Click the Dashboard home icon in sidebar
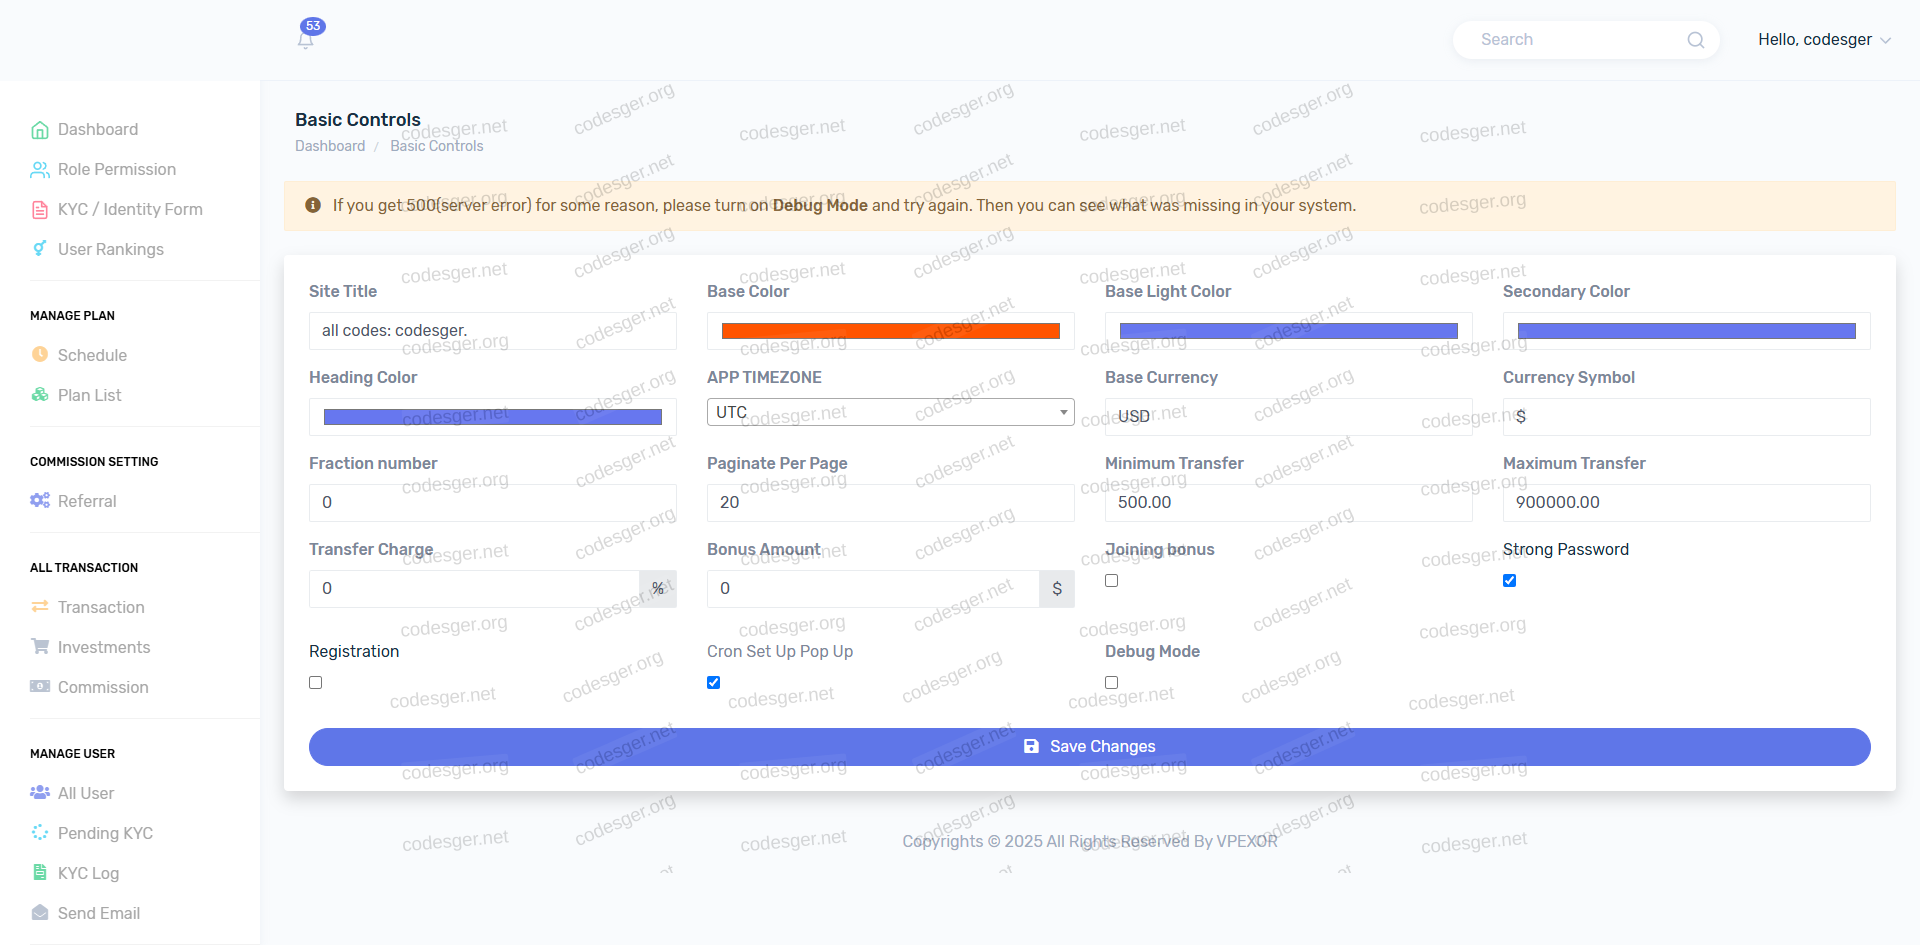Viewport: 1920px width, 945px height. pyautogui.click(x=40, y=130)
